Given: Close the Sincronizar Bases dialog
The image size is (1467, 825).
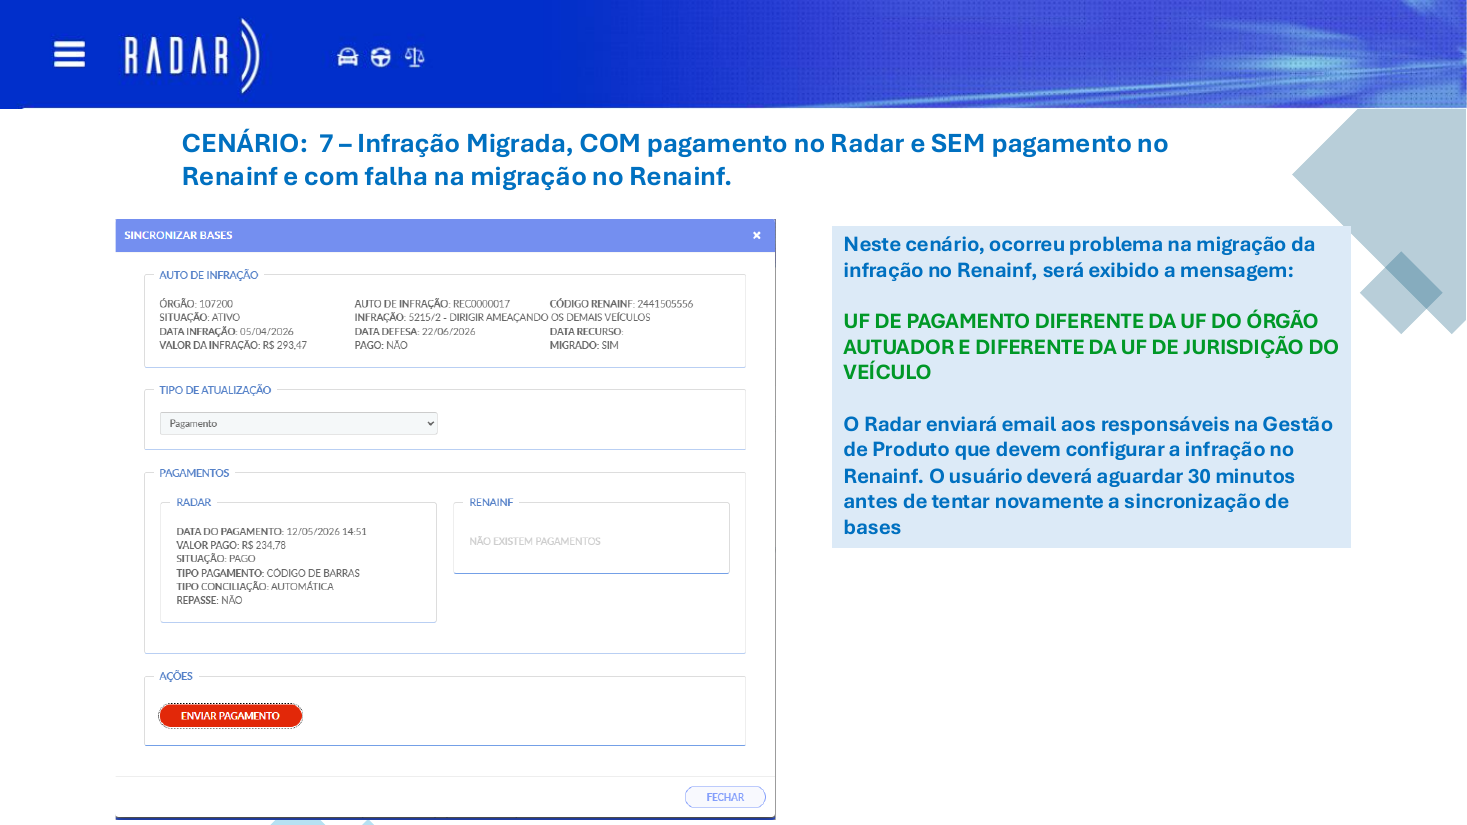Looking at the screenshot, I should (x=757, y=235).
